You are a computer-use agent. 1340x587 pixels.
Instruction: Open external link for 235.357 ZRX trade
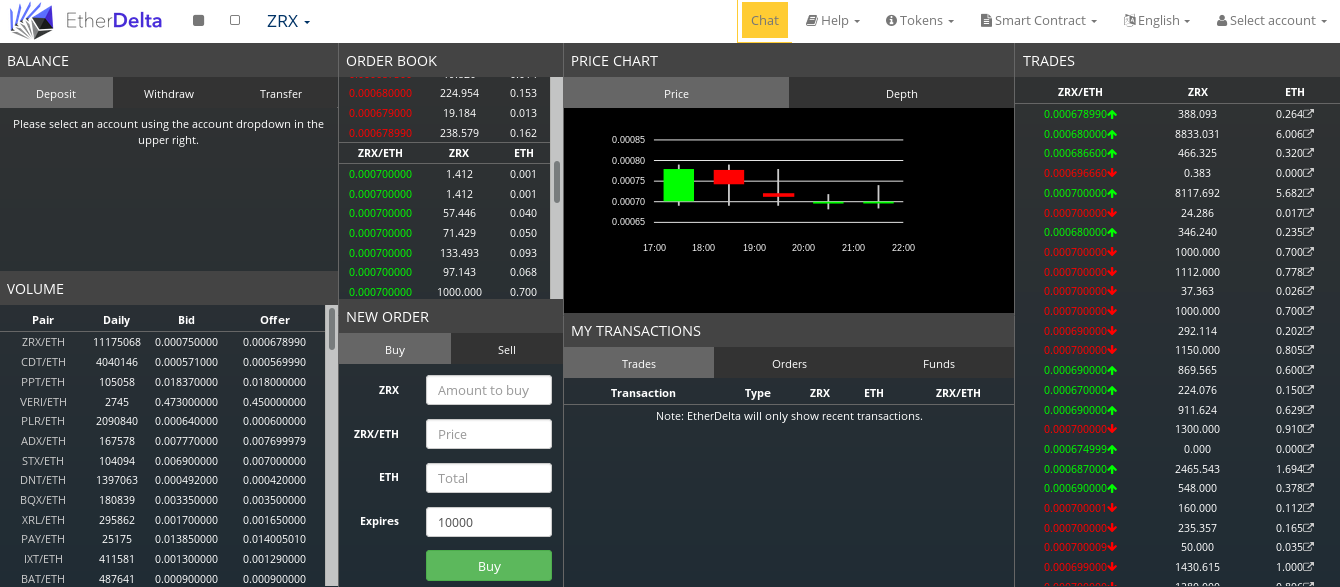(1309, 528)
